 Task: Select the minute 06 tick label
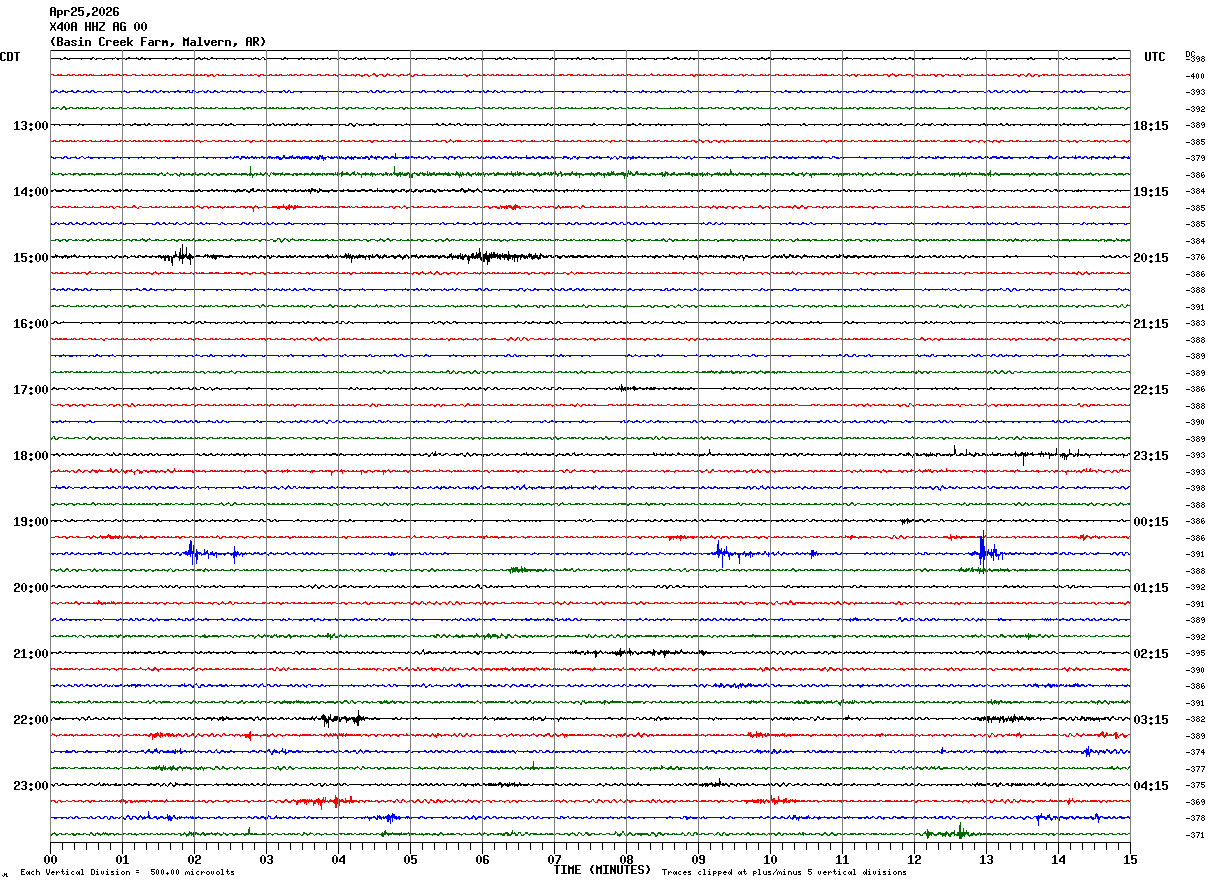[x=482, y=859]
